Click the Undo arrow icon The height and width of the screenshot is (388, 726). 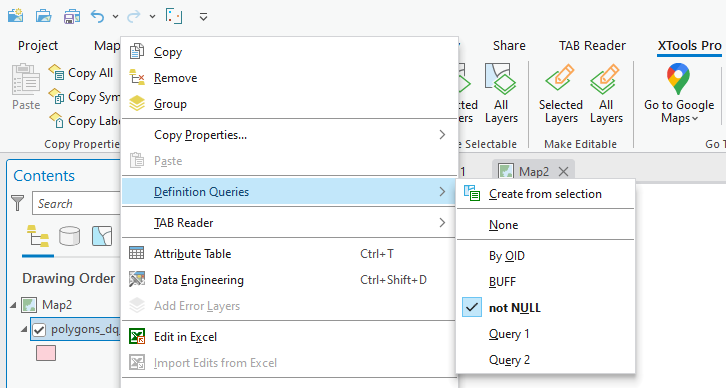(97, 16)
